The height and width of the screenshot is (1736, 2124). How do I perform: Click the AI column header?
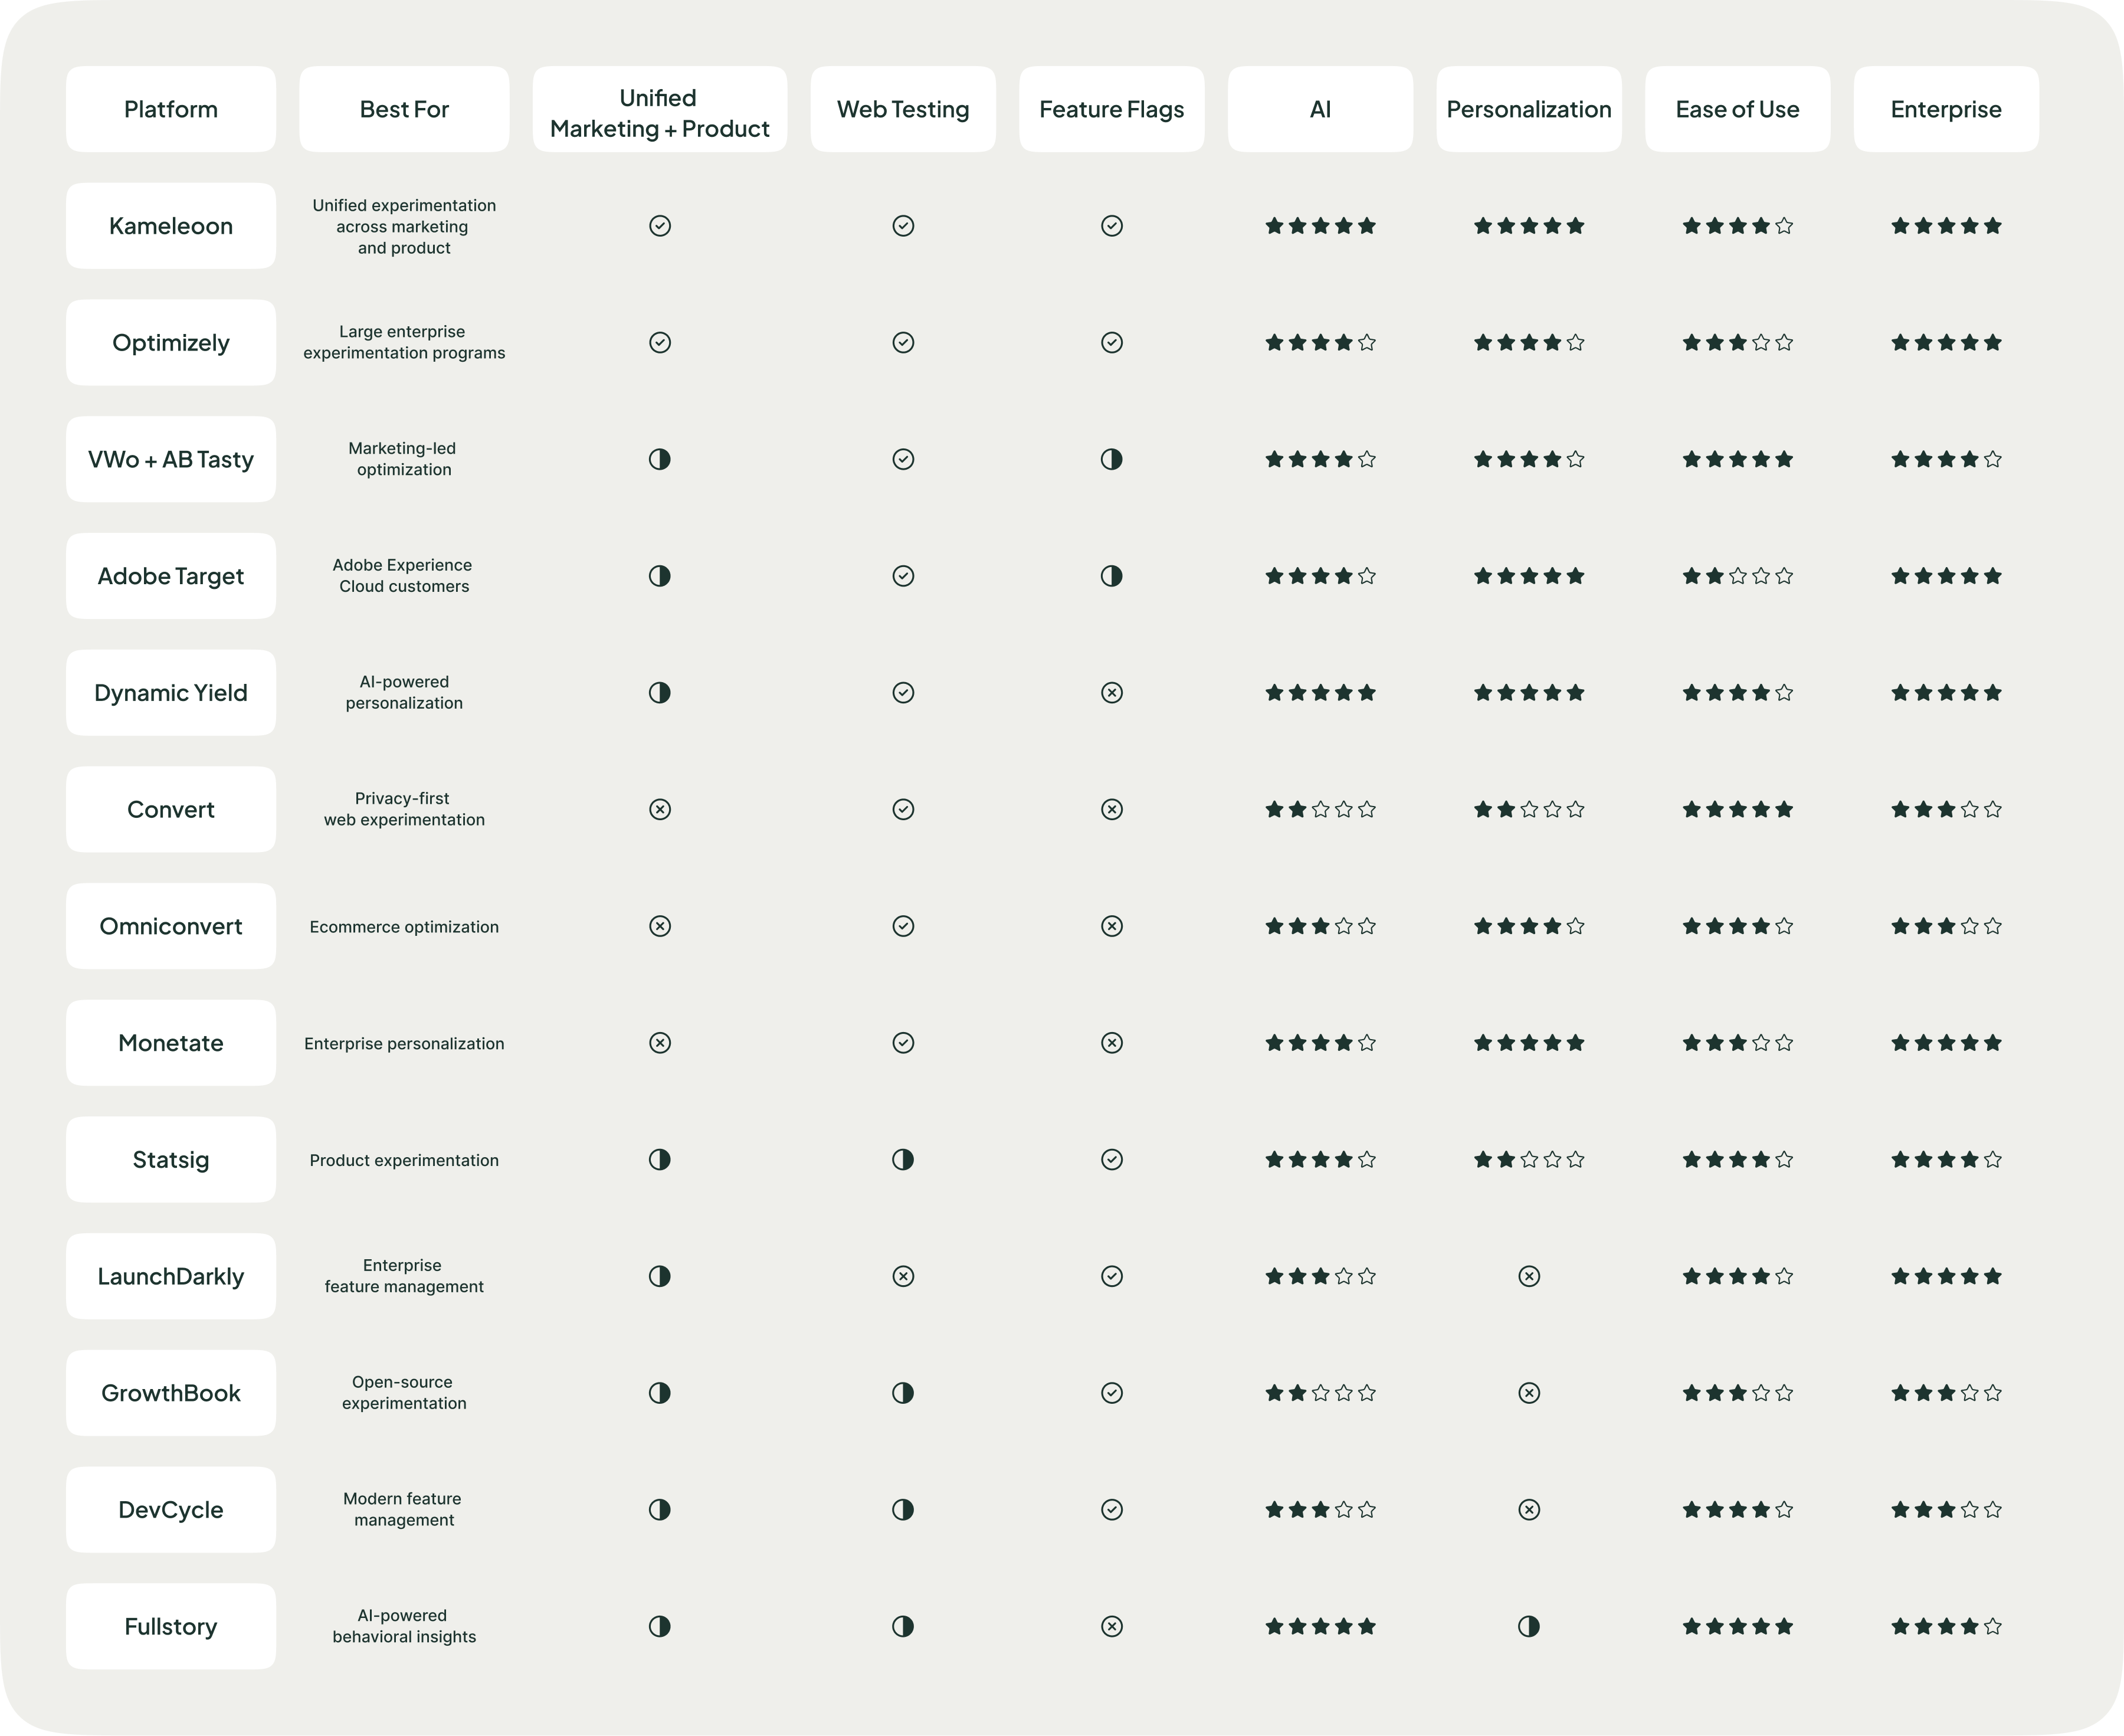(x=1321, y=109)
